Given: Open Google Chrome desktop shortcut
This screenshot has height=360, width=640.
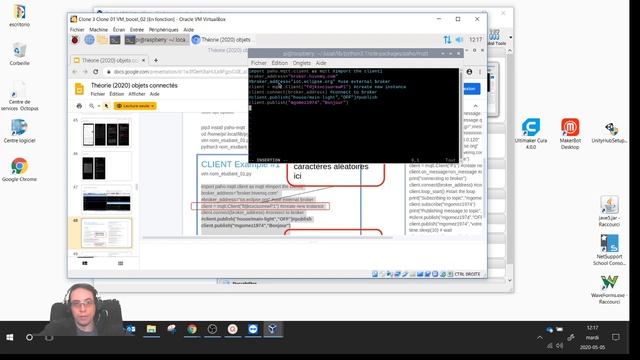Looking at the screenshot, I should pos(19,170).
